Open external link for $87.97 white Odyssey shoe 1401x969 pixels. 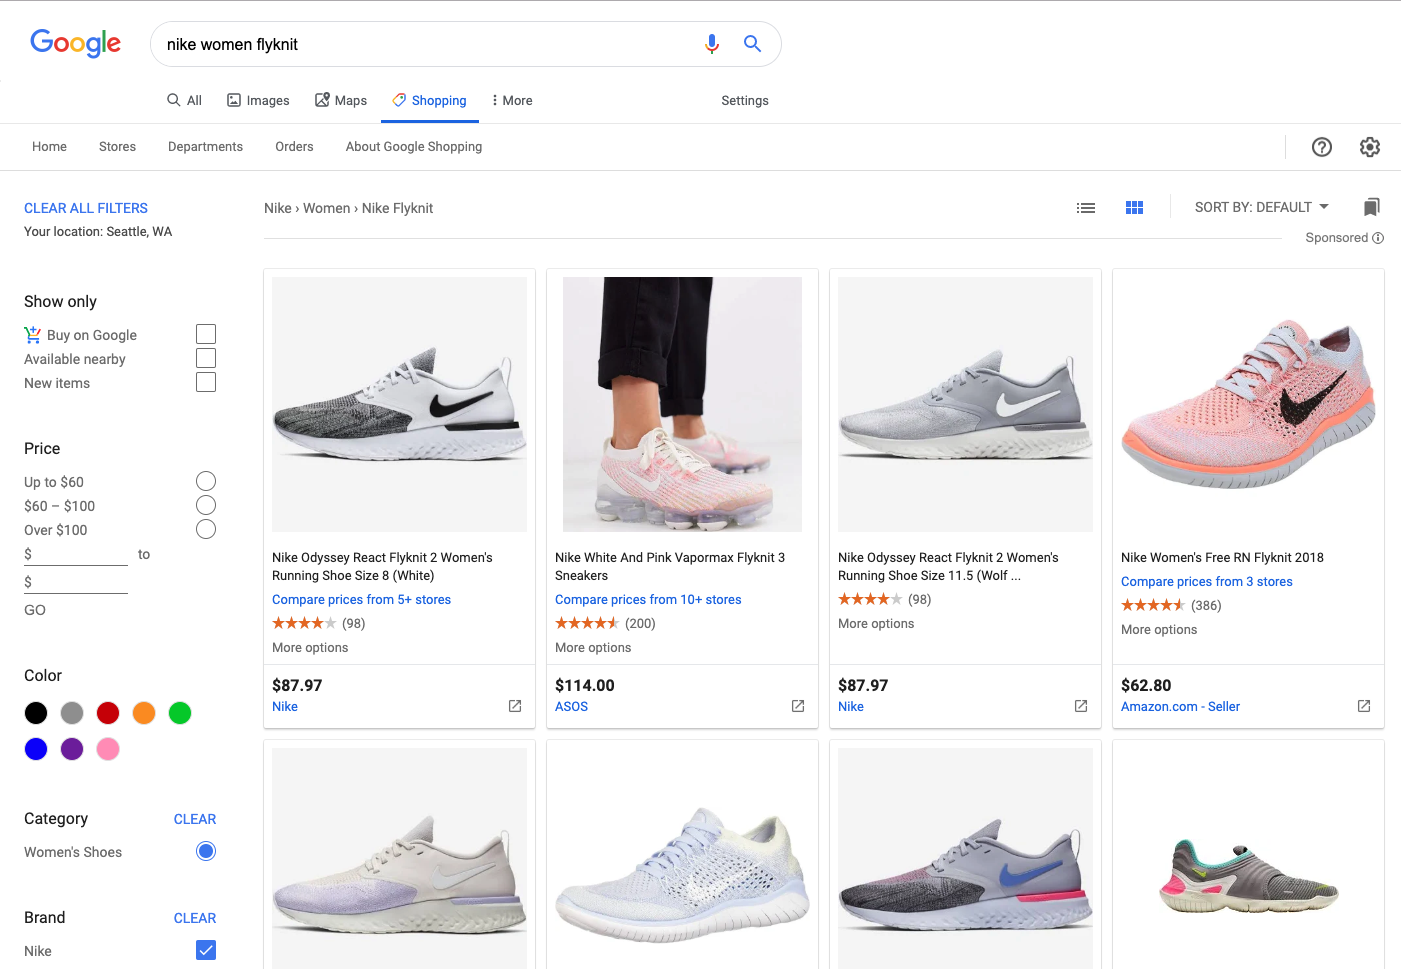515,706
